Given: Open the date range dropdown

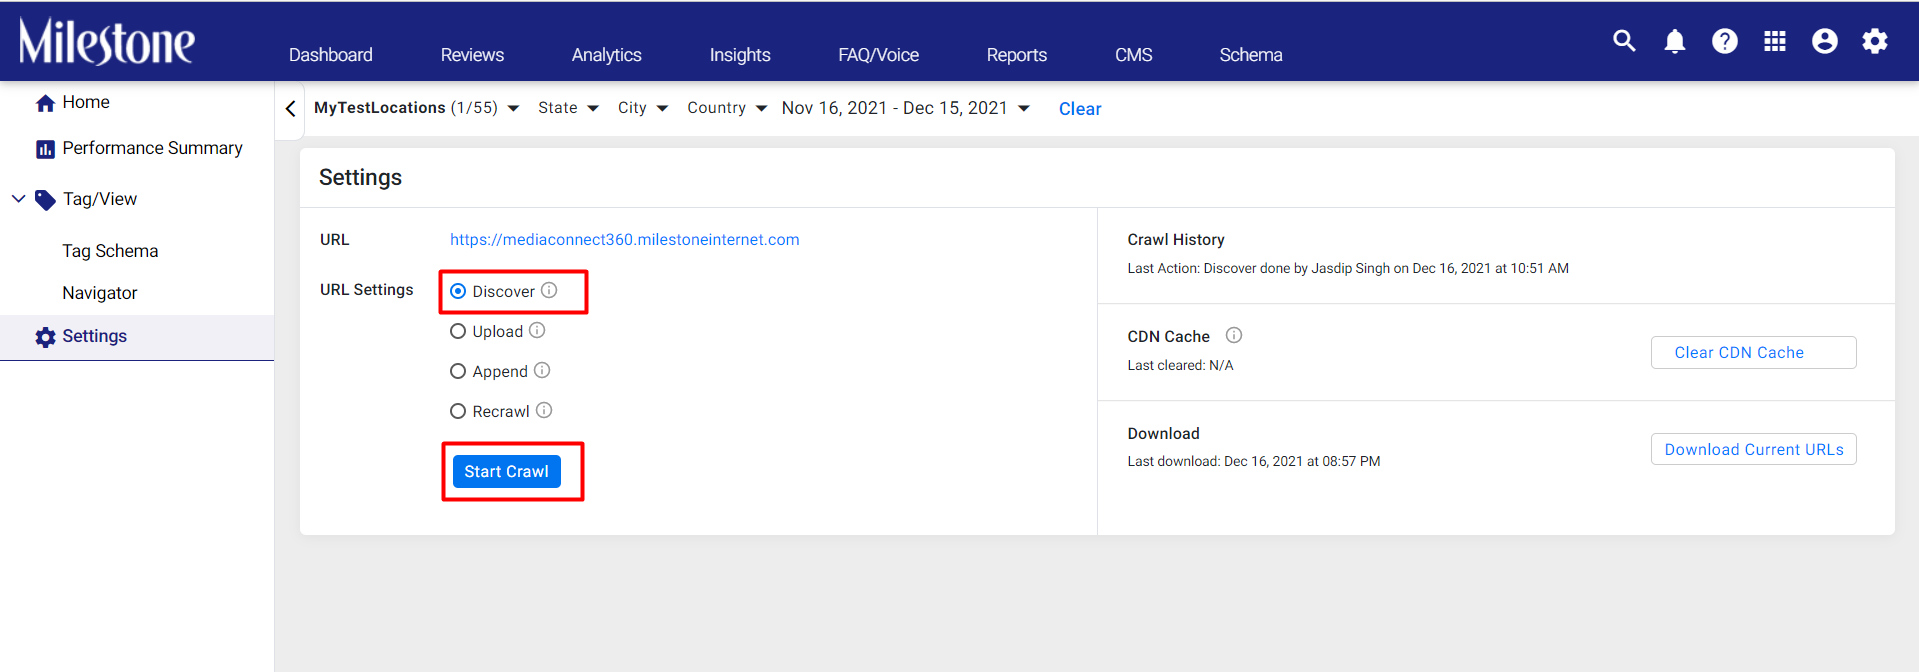Looking at the screenshot, I should pos(906,108).
